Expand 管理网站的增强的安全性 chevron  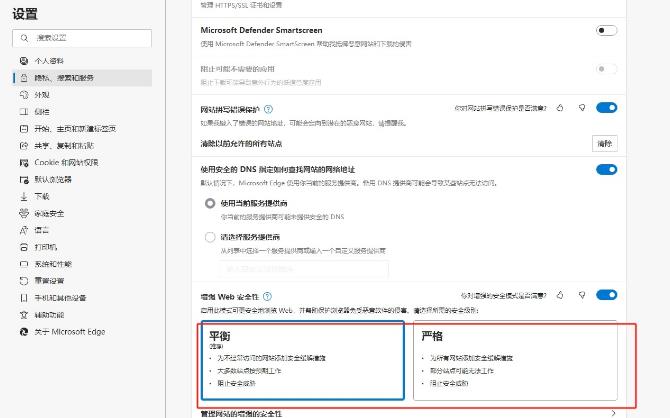click(613, 413)
